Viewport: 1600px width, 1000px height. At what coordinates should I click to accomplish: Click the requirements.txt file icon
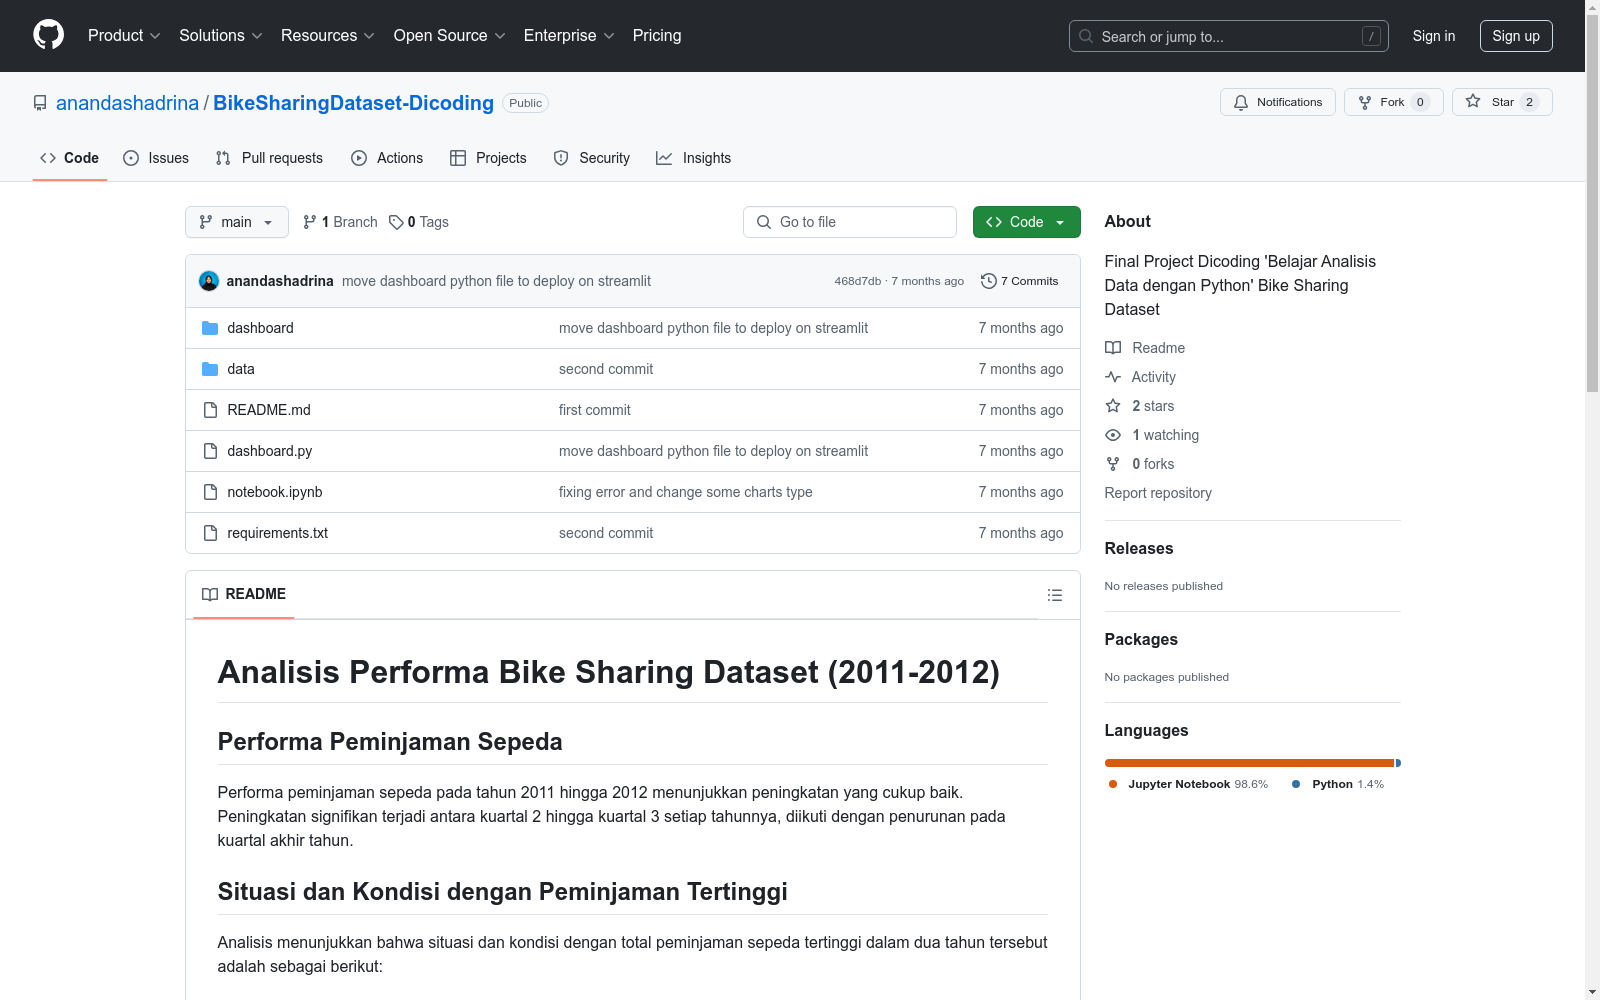[210, 533]
